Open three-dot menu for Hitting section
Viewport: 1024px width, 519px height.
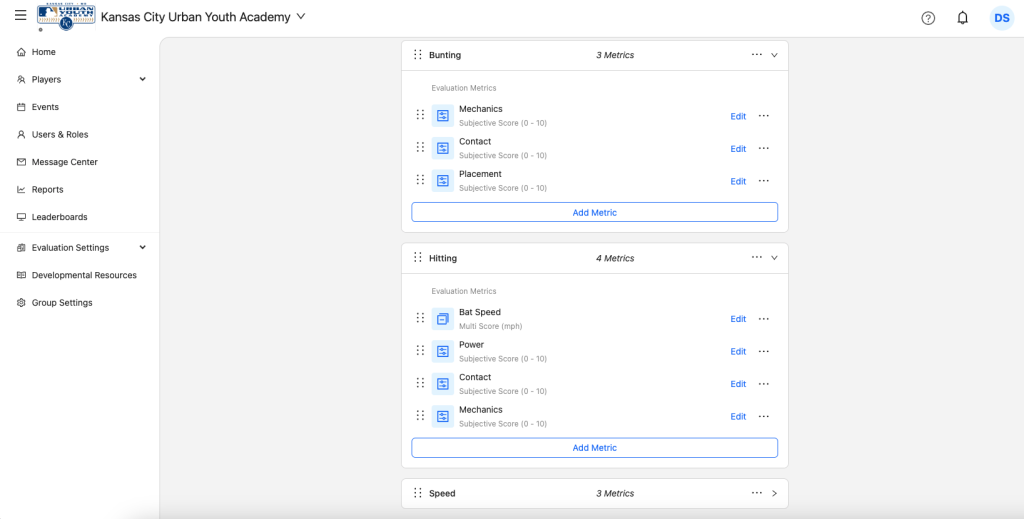coord(757,258)
